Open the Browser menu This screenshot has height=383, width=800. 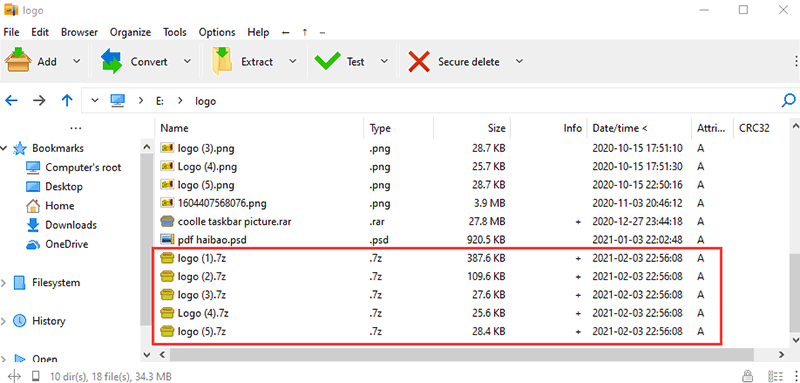point(79,32)
